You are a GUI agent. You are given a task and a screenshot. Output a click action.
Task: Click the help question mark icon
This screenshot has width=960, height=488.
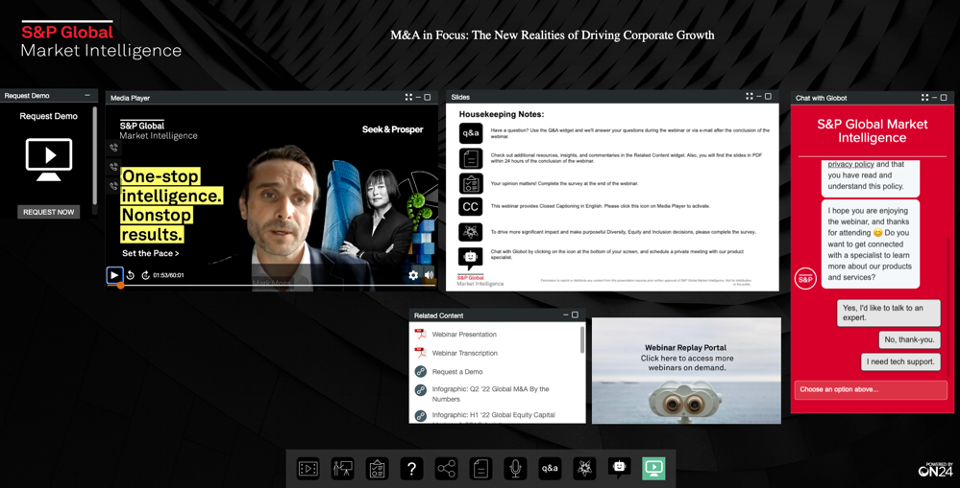(x=411, y=467)
